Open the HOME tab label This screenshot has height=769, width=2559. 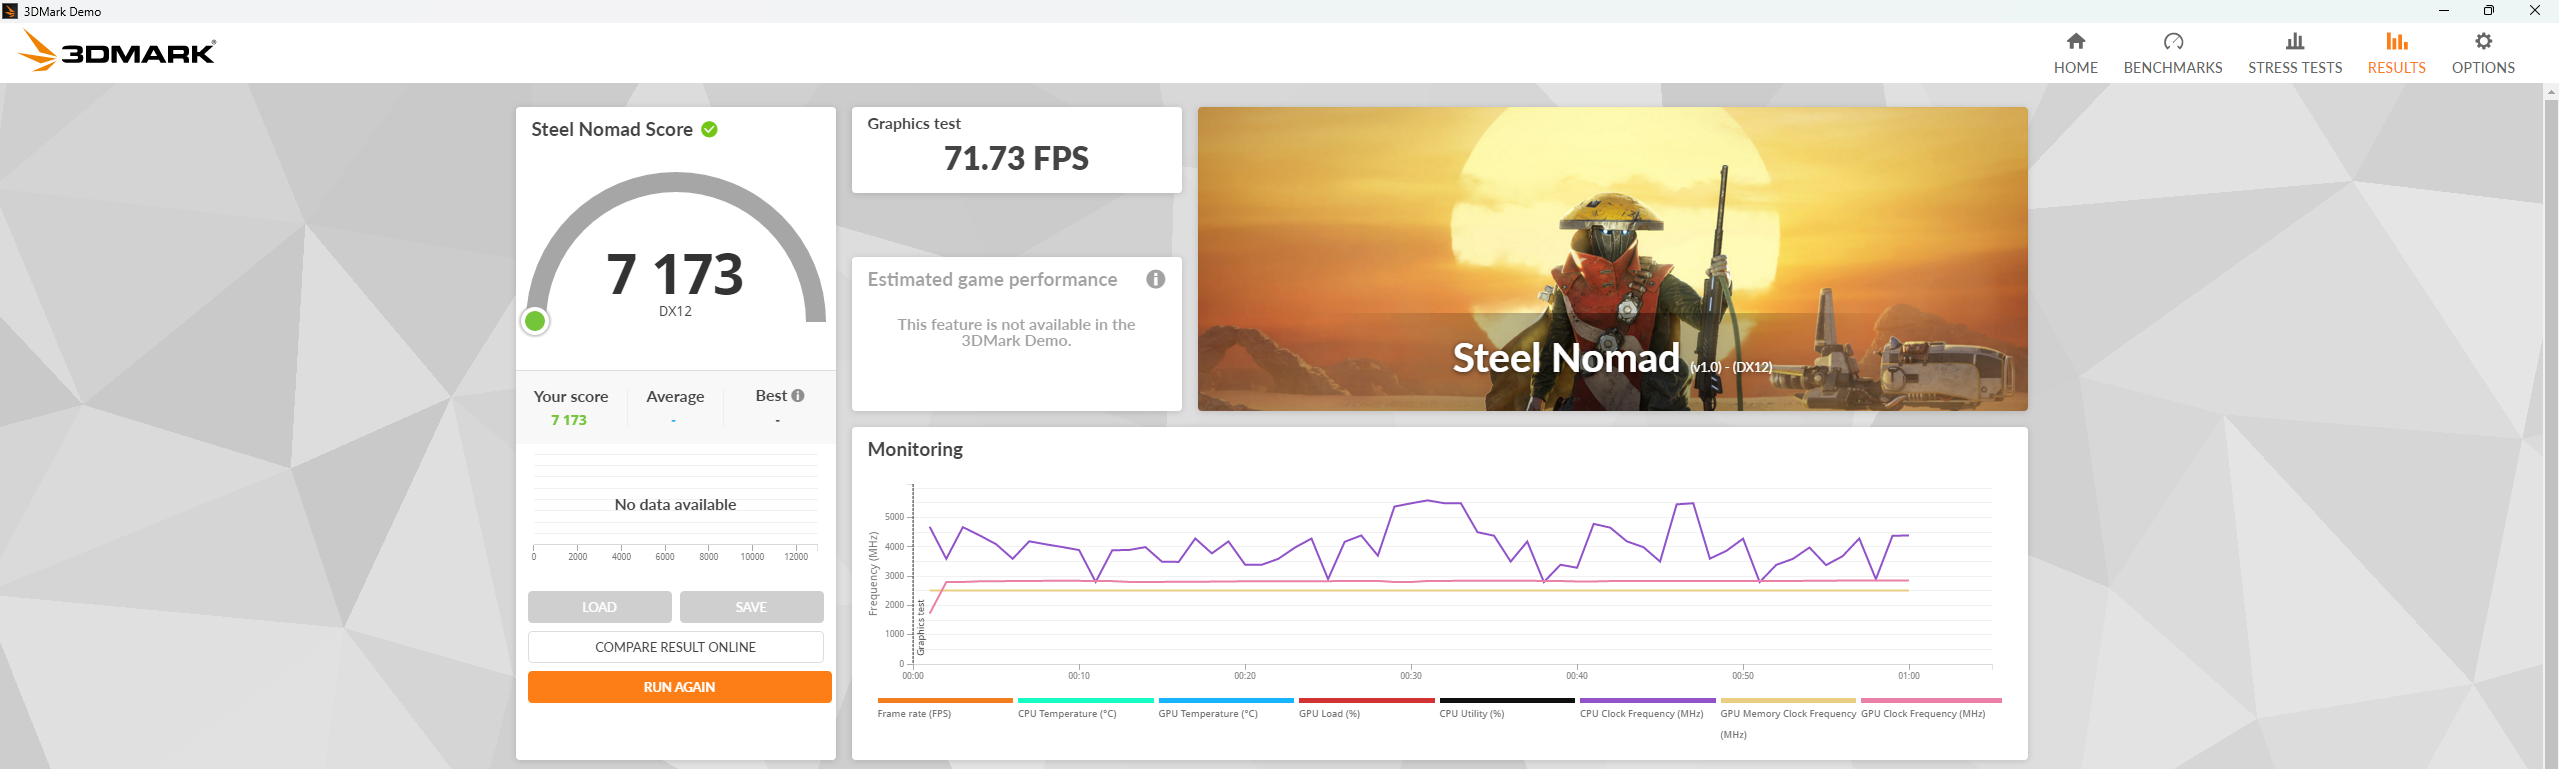[x=2076, y=68]
